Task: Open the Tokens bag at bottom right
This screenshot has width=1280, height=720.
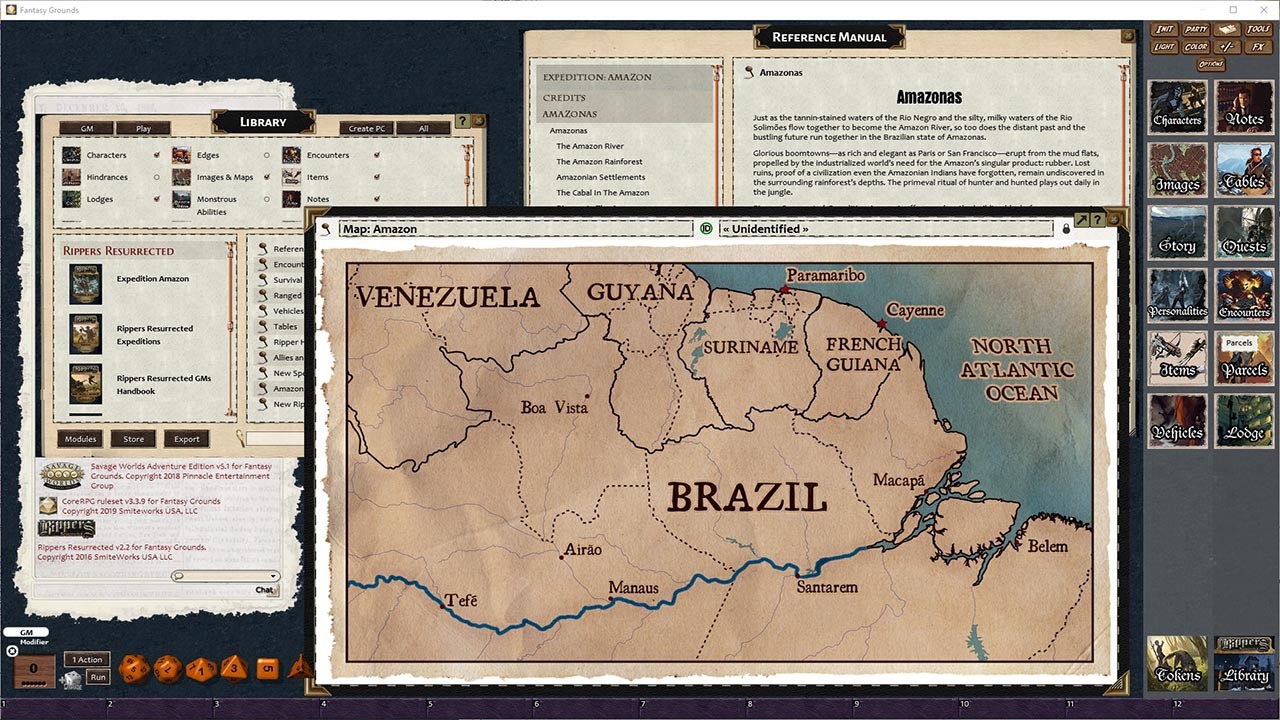Action: click(x=1177, y=662)
